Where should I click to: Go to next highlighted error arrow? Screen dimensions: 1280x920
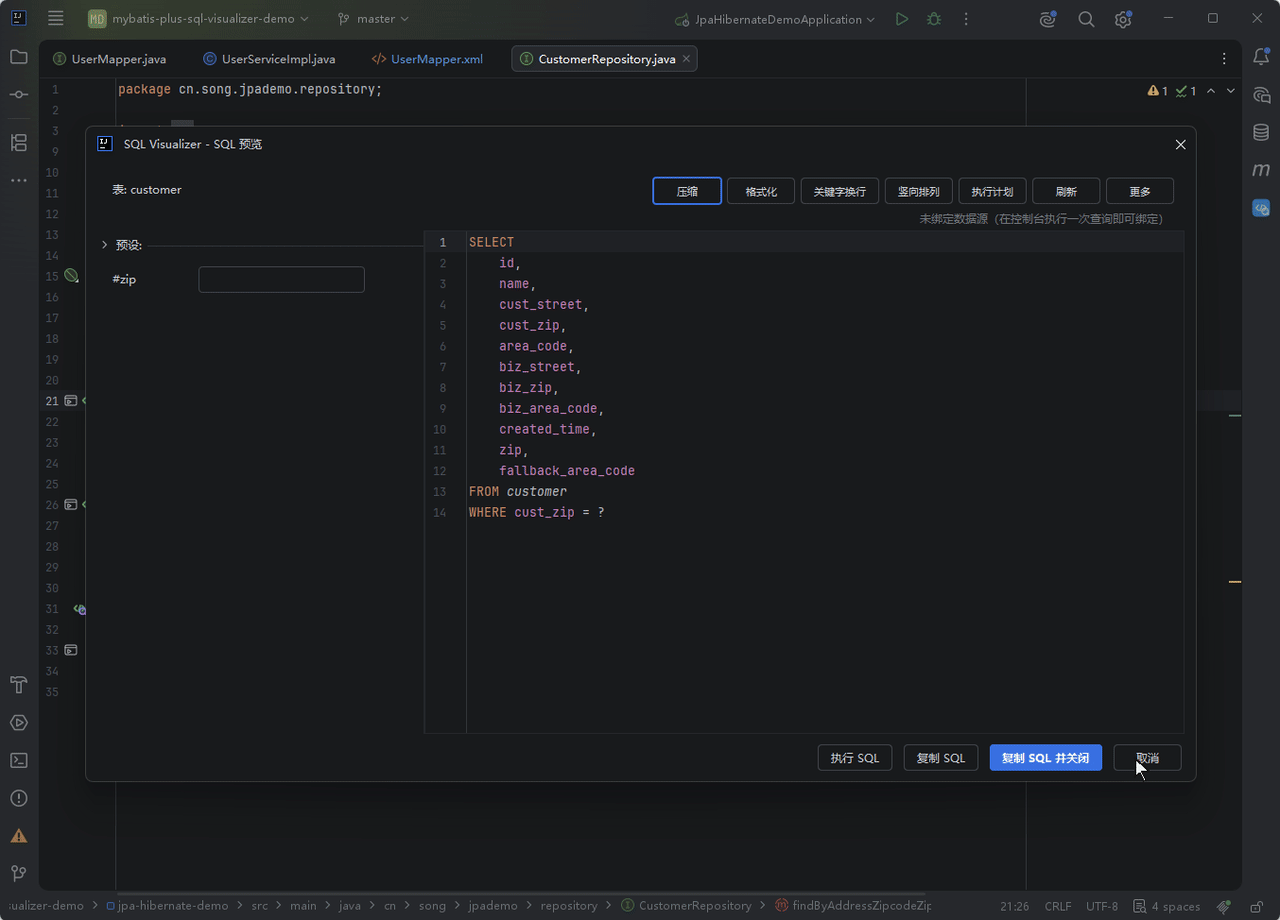(x=1231, y=91)
